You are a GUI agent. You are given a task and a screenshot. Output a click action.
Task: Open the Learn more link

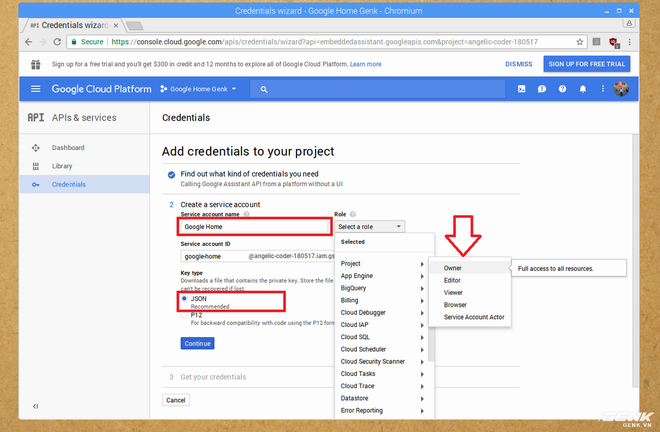pyautogui.click(x=365, y=64)
